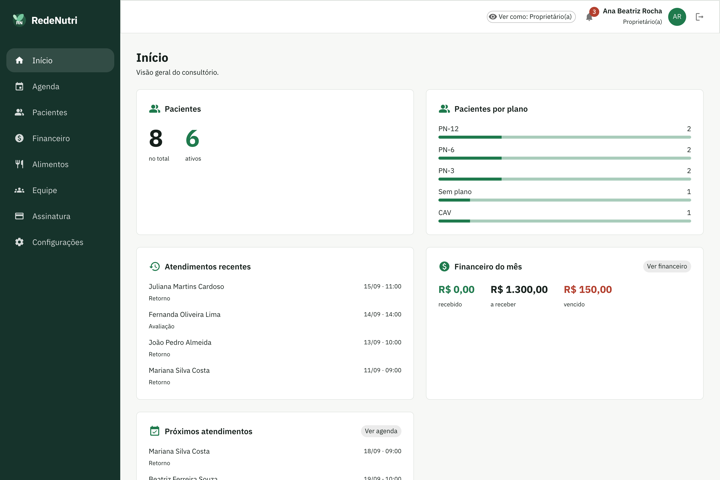
Task: Toggle the Ver como: Proprietário(a) view switch
Action: tap(531, 17)
